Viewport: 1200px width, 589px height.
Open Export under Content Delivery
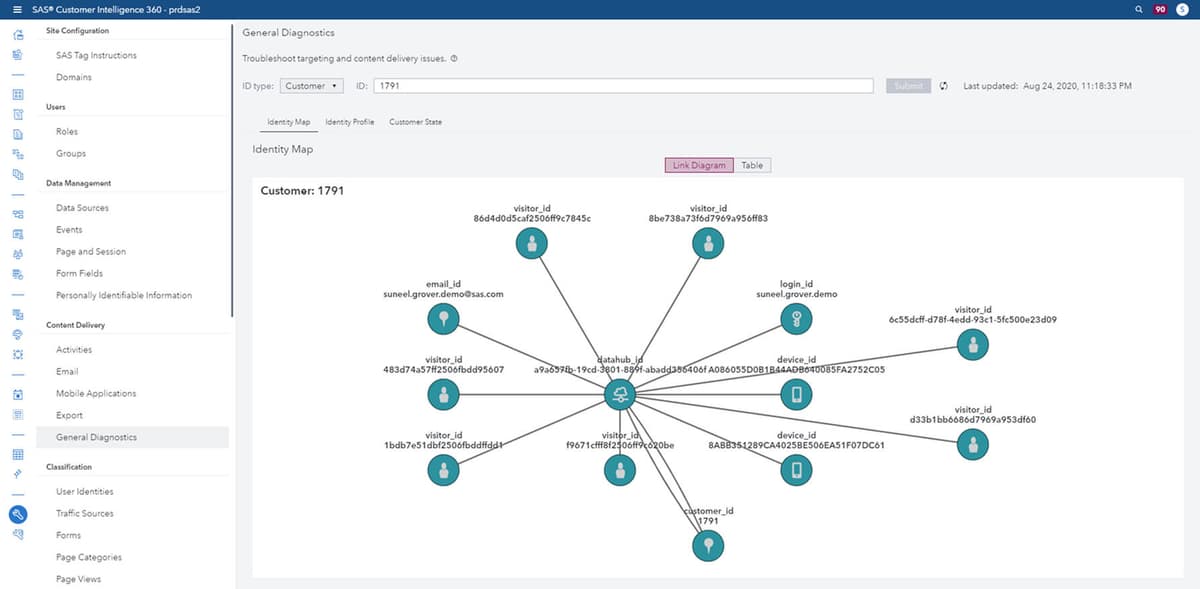point(70,415)
